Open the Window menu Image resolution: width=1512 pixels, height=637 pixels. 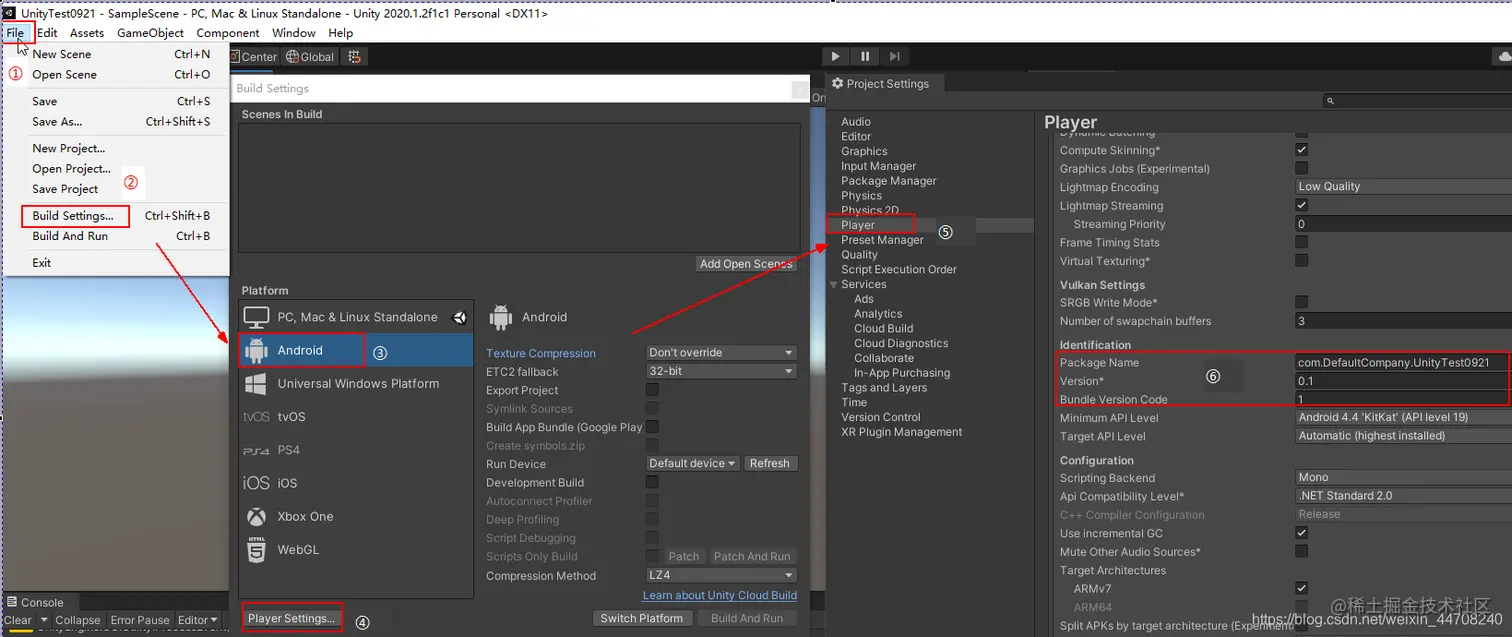[x=294, y=33]
